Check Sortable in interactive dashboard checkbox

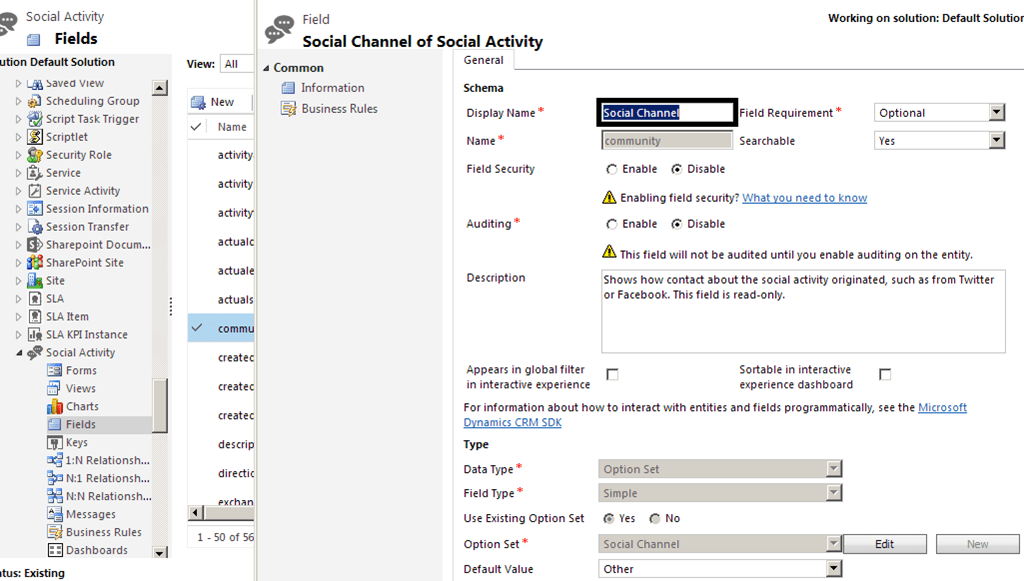coord(885,374)
